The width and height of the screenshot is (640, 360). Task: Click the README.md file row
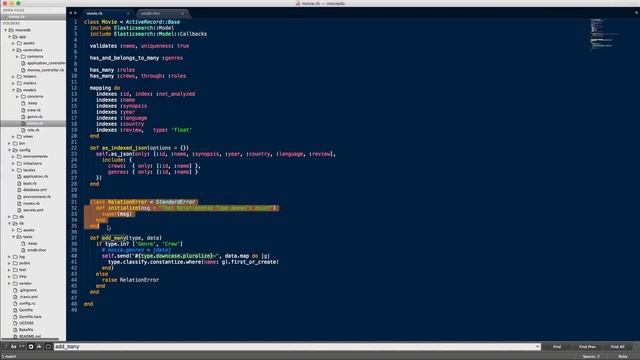click(x=33, y=336)
